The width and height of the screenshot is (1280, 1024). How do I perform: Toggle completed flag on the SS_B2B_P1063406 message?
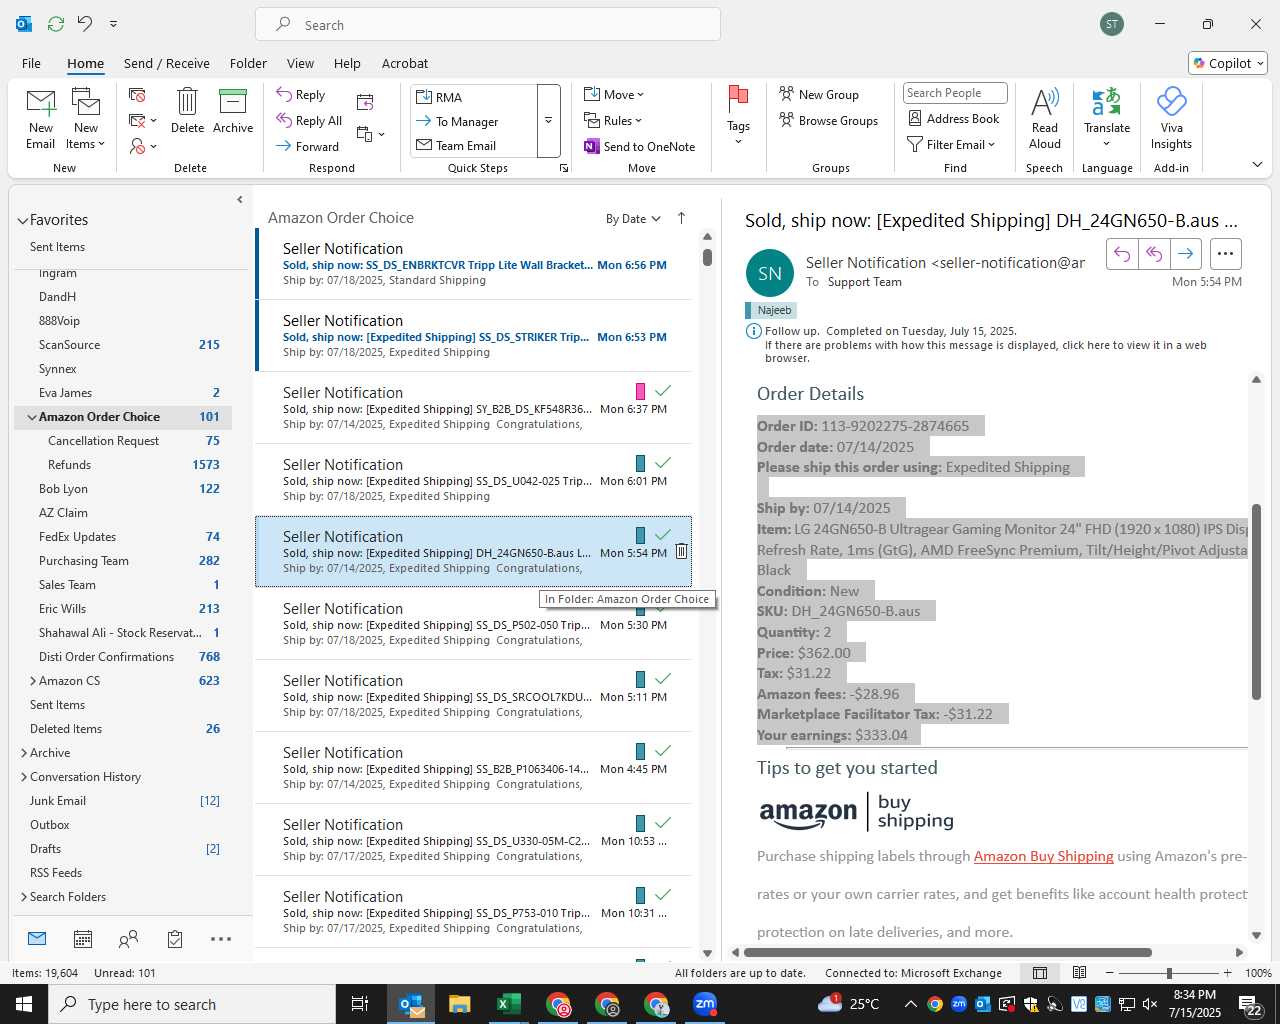pyautogui.click(x=662, y=751)
